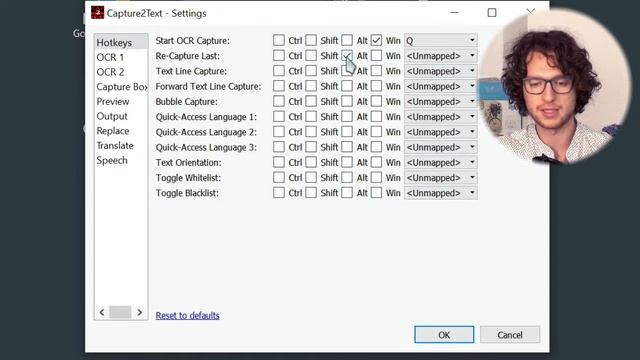Enable Win for Text Orientation
The width and height of the screenshot is (640, 360).
[x=376, y=162]
